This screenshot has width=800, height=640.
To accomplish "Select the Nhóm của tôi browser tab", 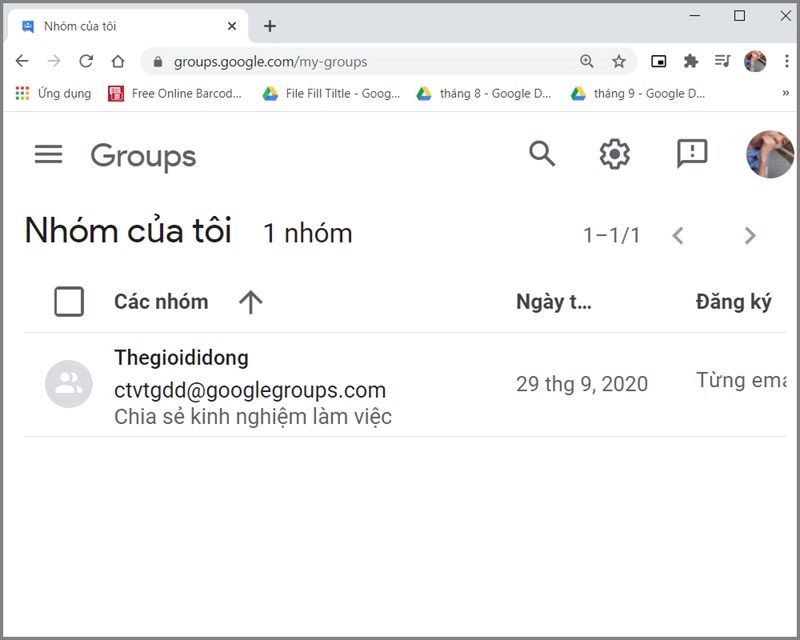I will 128,26.
